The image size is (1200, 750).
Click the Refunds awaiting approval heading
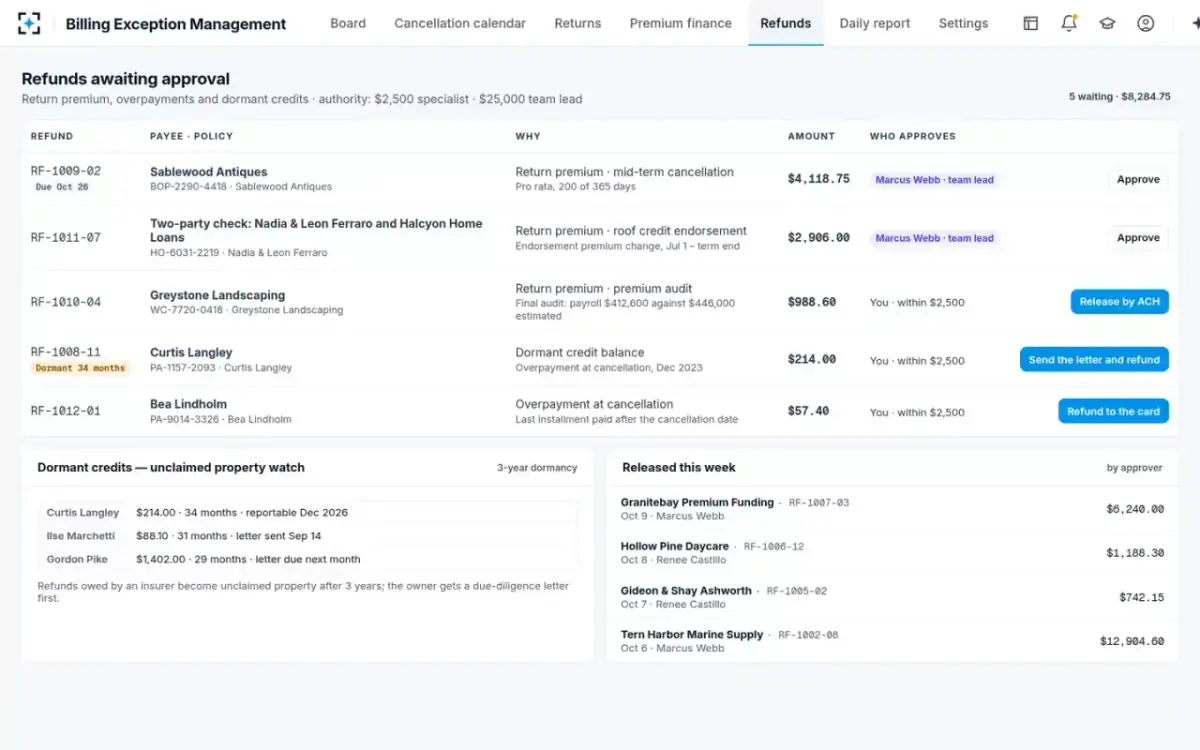(x=126, y=79)
